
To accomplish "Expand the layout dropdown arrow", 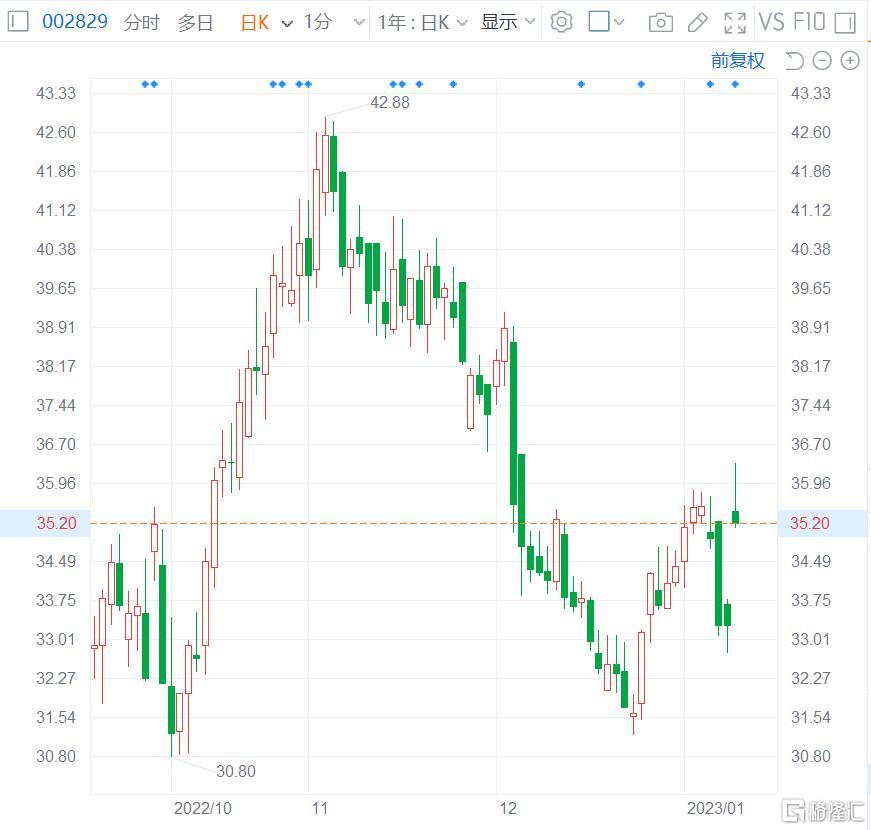I will (x=619, y=22).
